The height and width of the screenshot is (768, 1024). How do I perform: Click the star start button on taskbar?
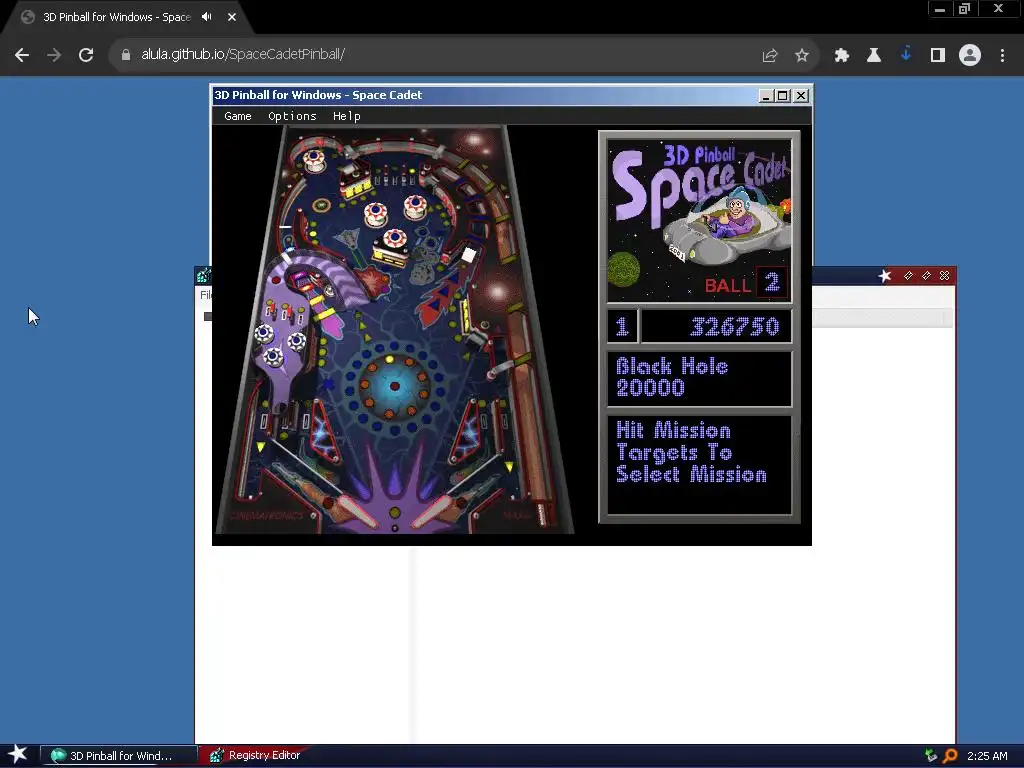(x=18, y=755)
